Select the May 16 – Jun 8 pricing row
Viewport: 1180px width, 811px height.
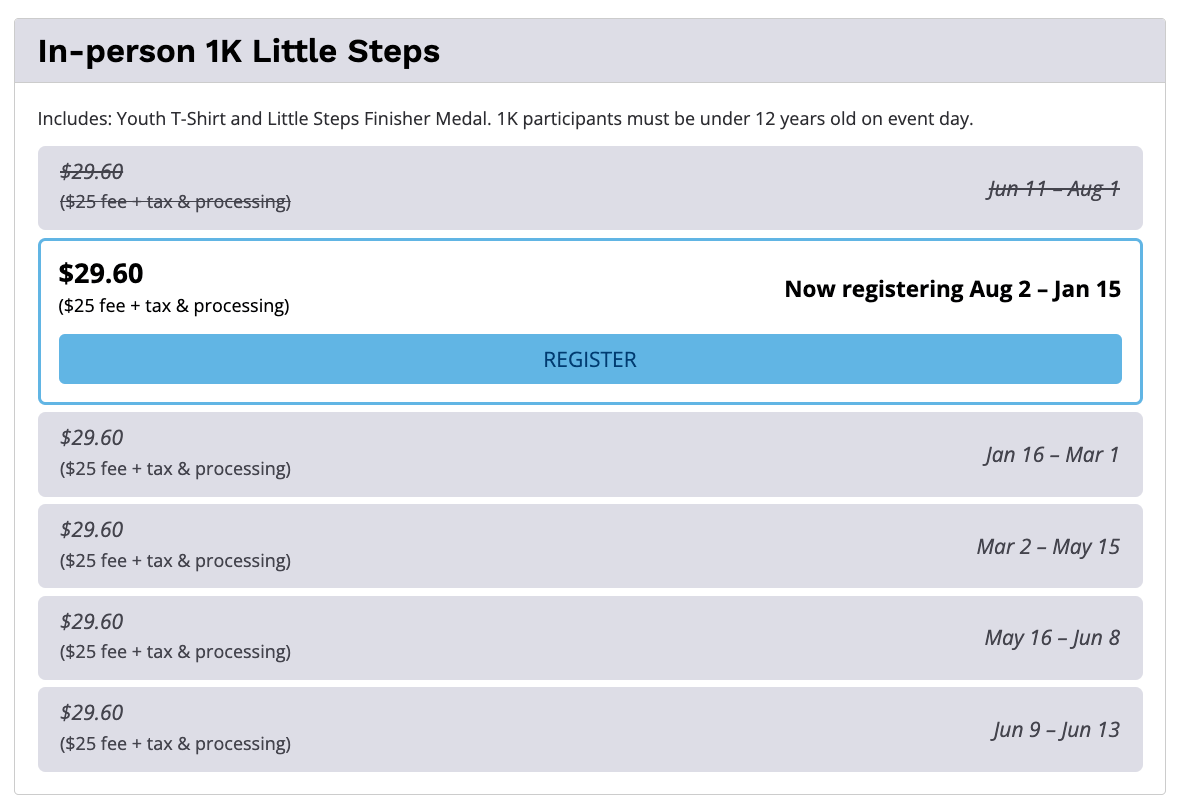(590, 638)
